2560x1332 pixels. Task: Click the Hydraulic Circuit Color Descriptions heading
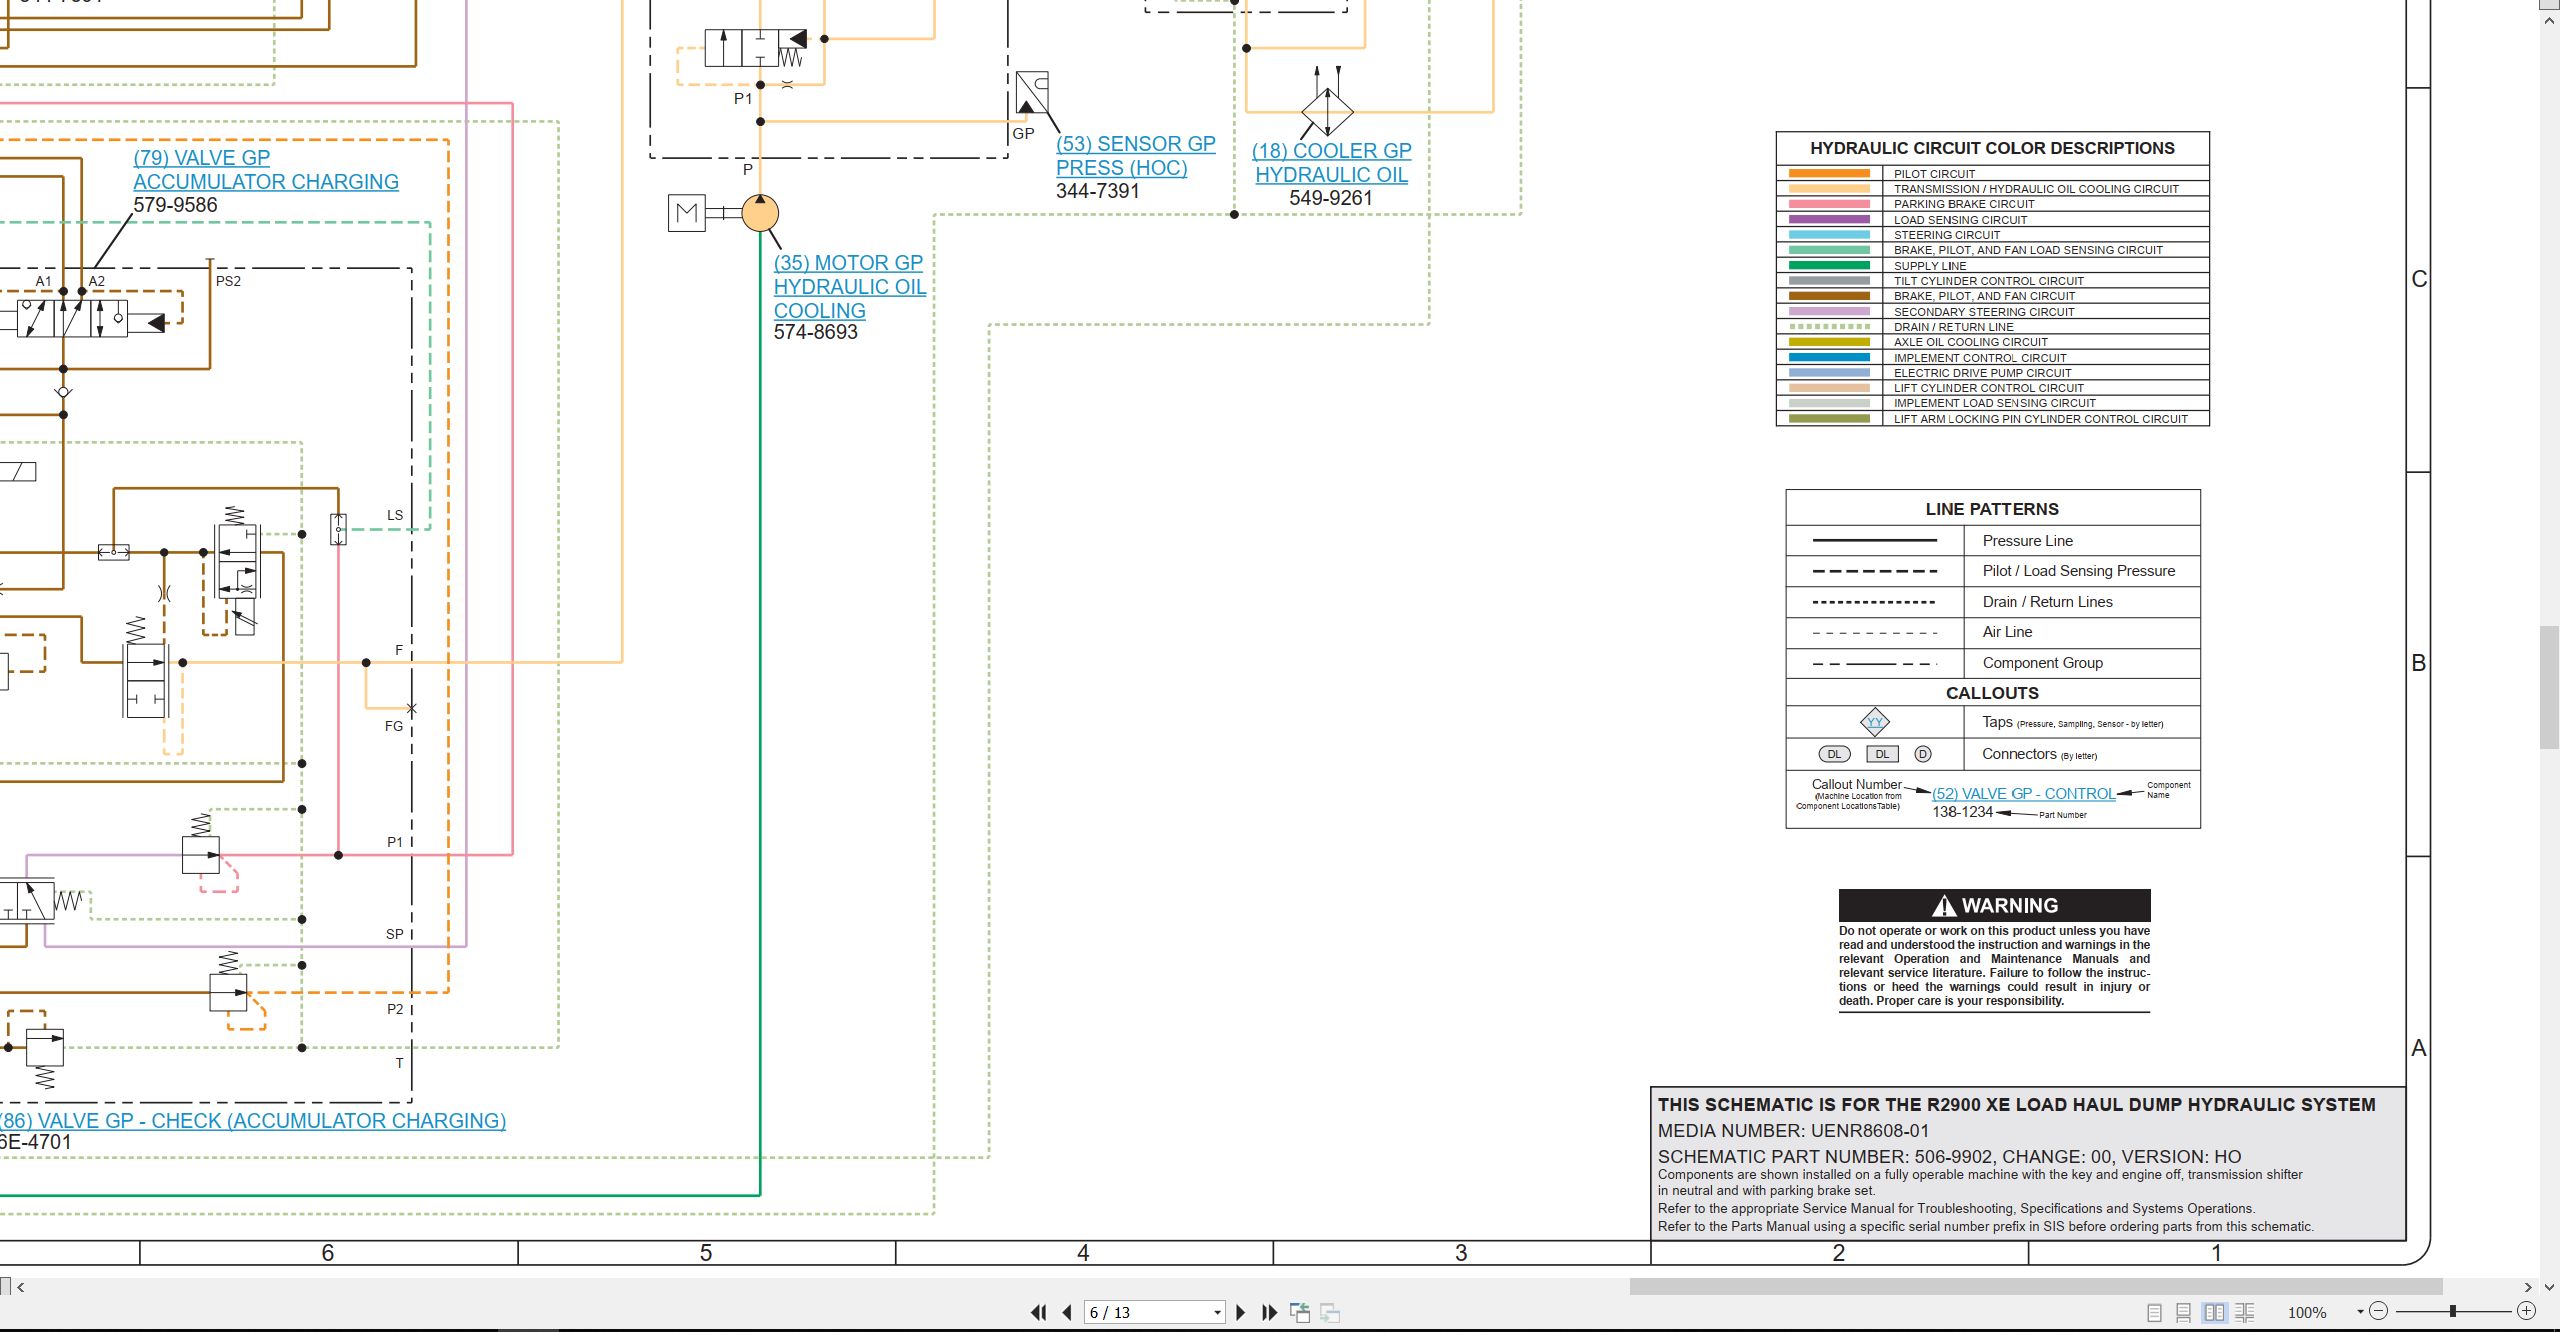[x=1992, y=148]
